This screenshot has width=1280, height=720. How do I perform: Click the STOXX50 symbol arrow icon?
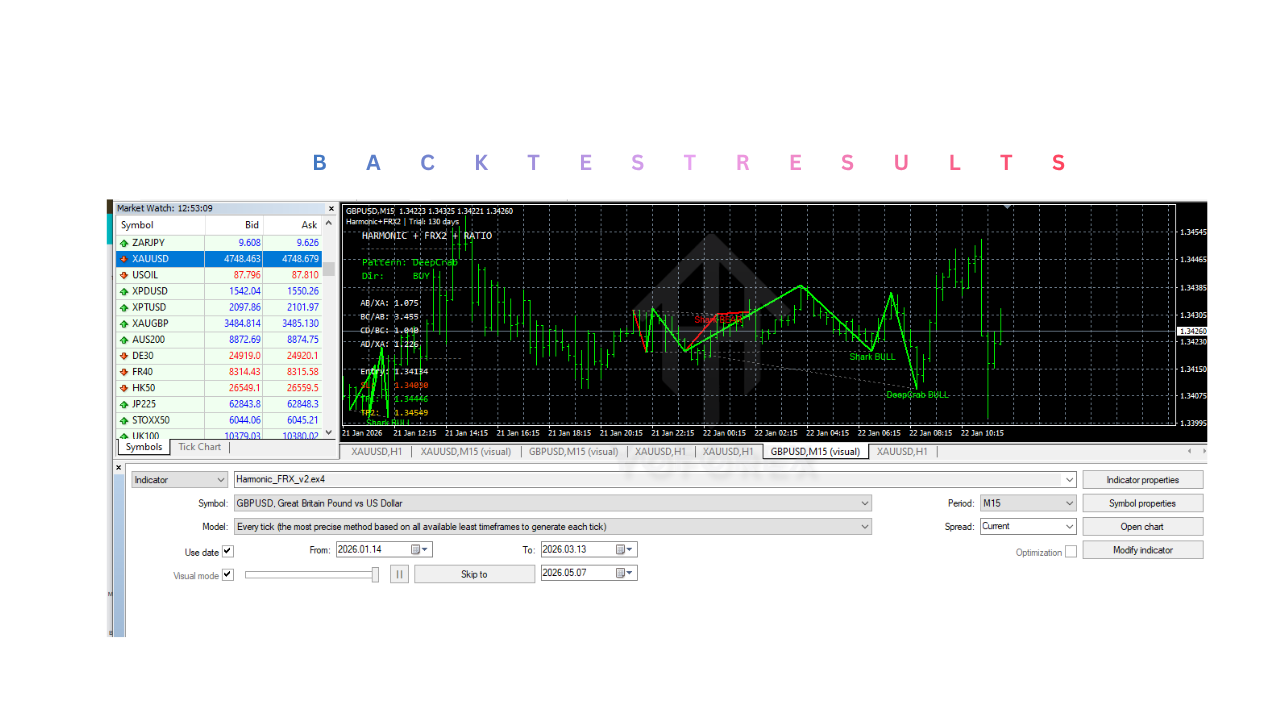[124, 420]
